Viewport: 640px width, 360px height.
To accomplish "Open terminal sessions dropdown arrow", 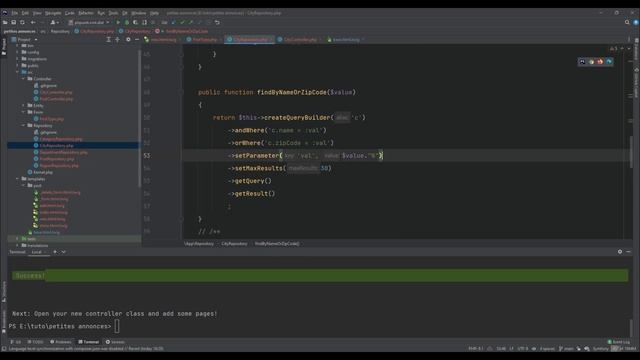I will pos(64,252).
